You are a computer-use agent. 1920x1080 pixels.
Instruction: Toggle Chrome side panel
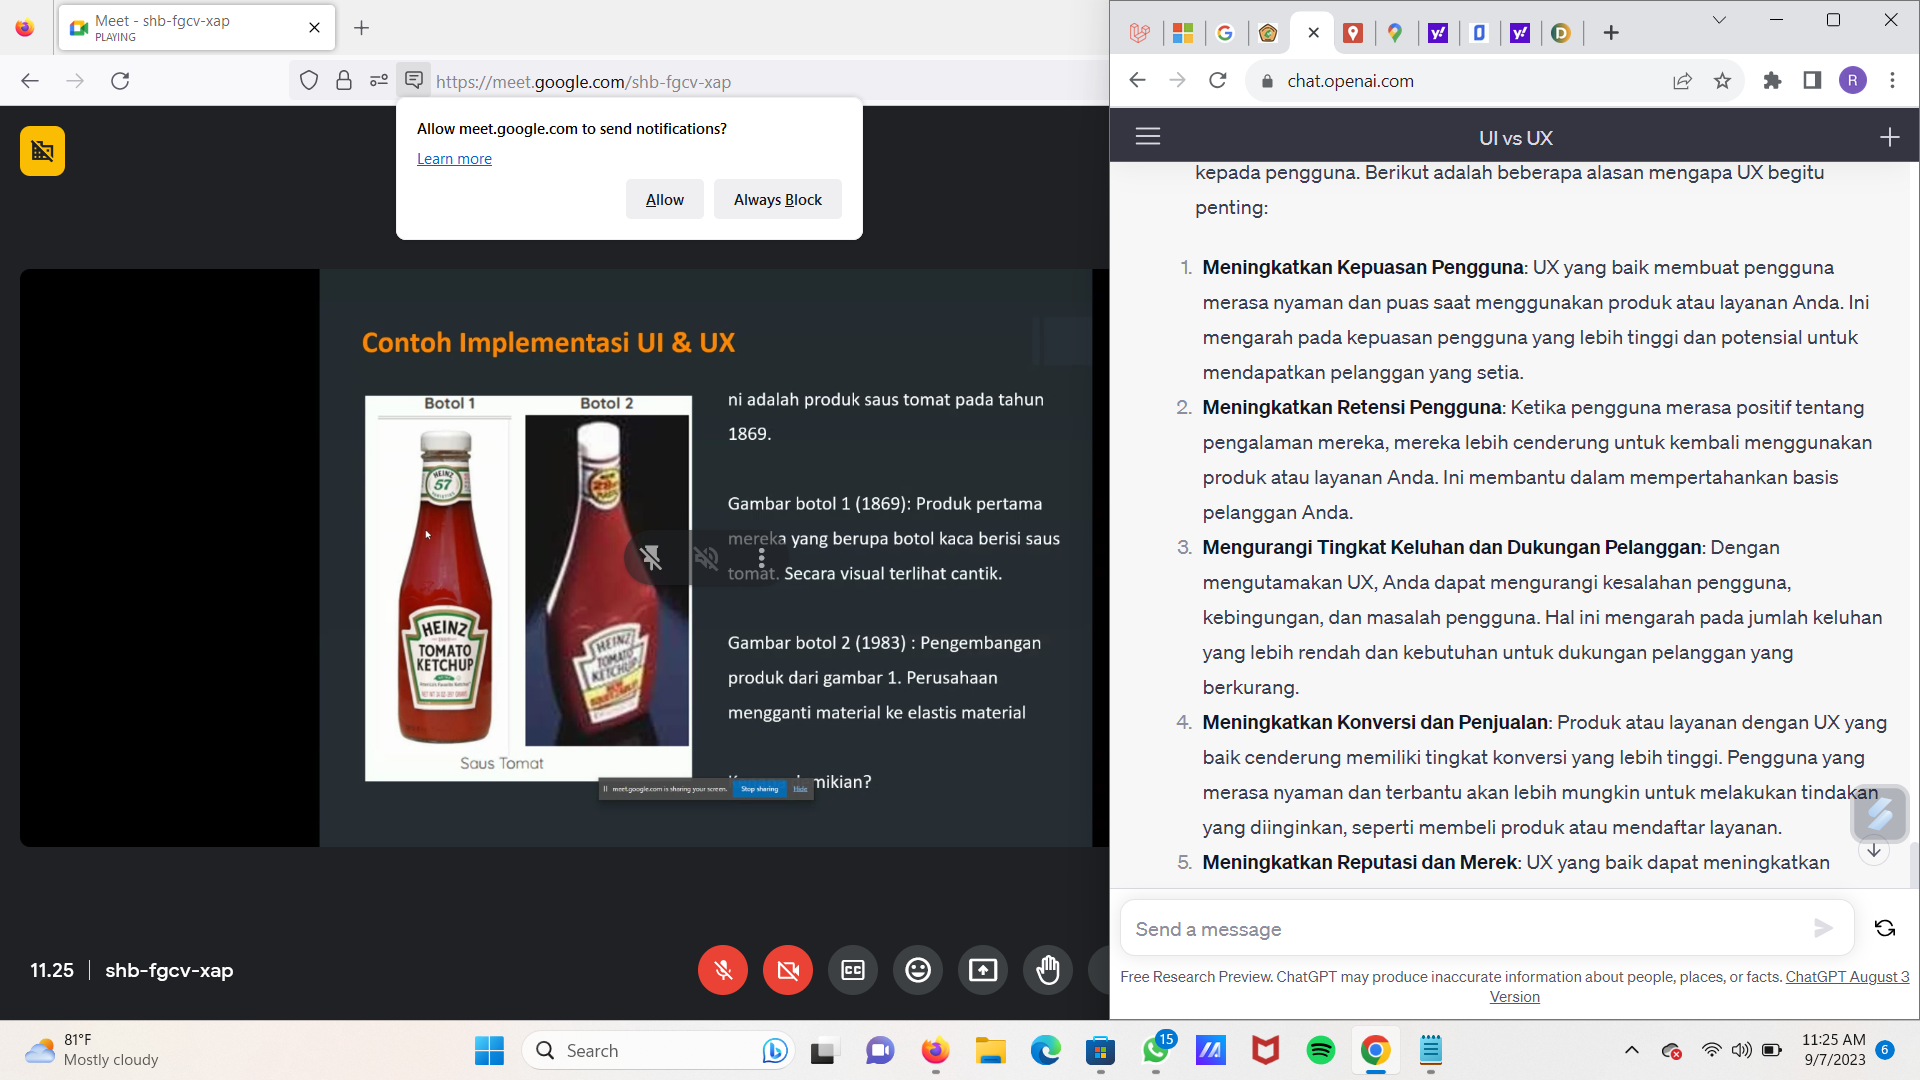click(1812, 81)
